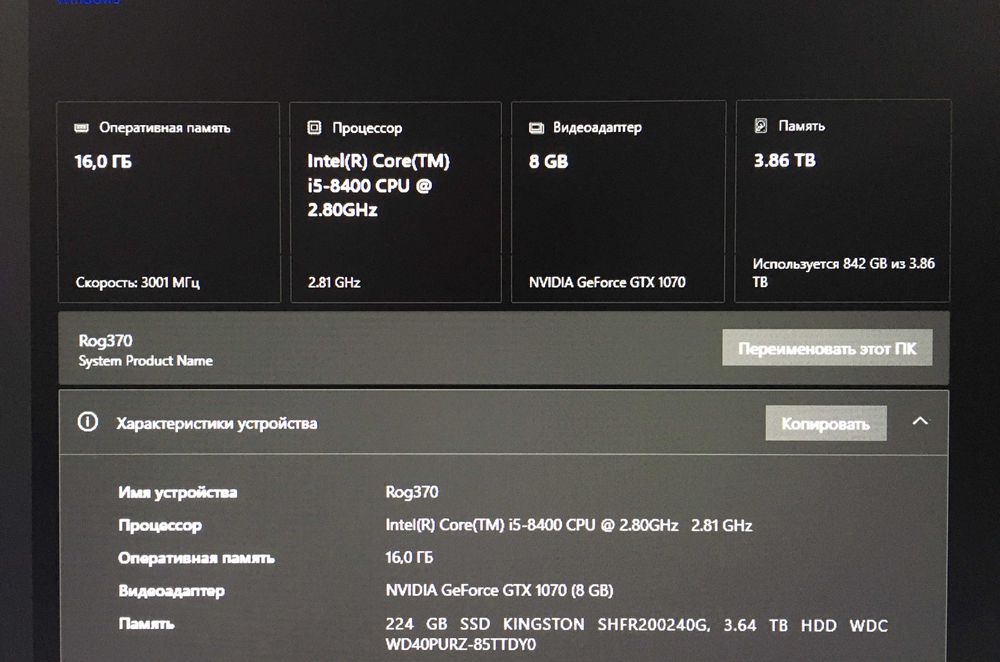
Task: Select Intel(R) Core(TM) i5-8400 processor card title
Action: click(379, 185)
